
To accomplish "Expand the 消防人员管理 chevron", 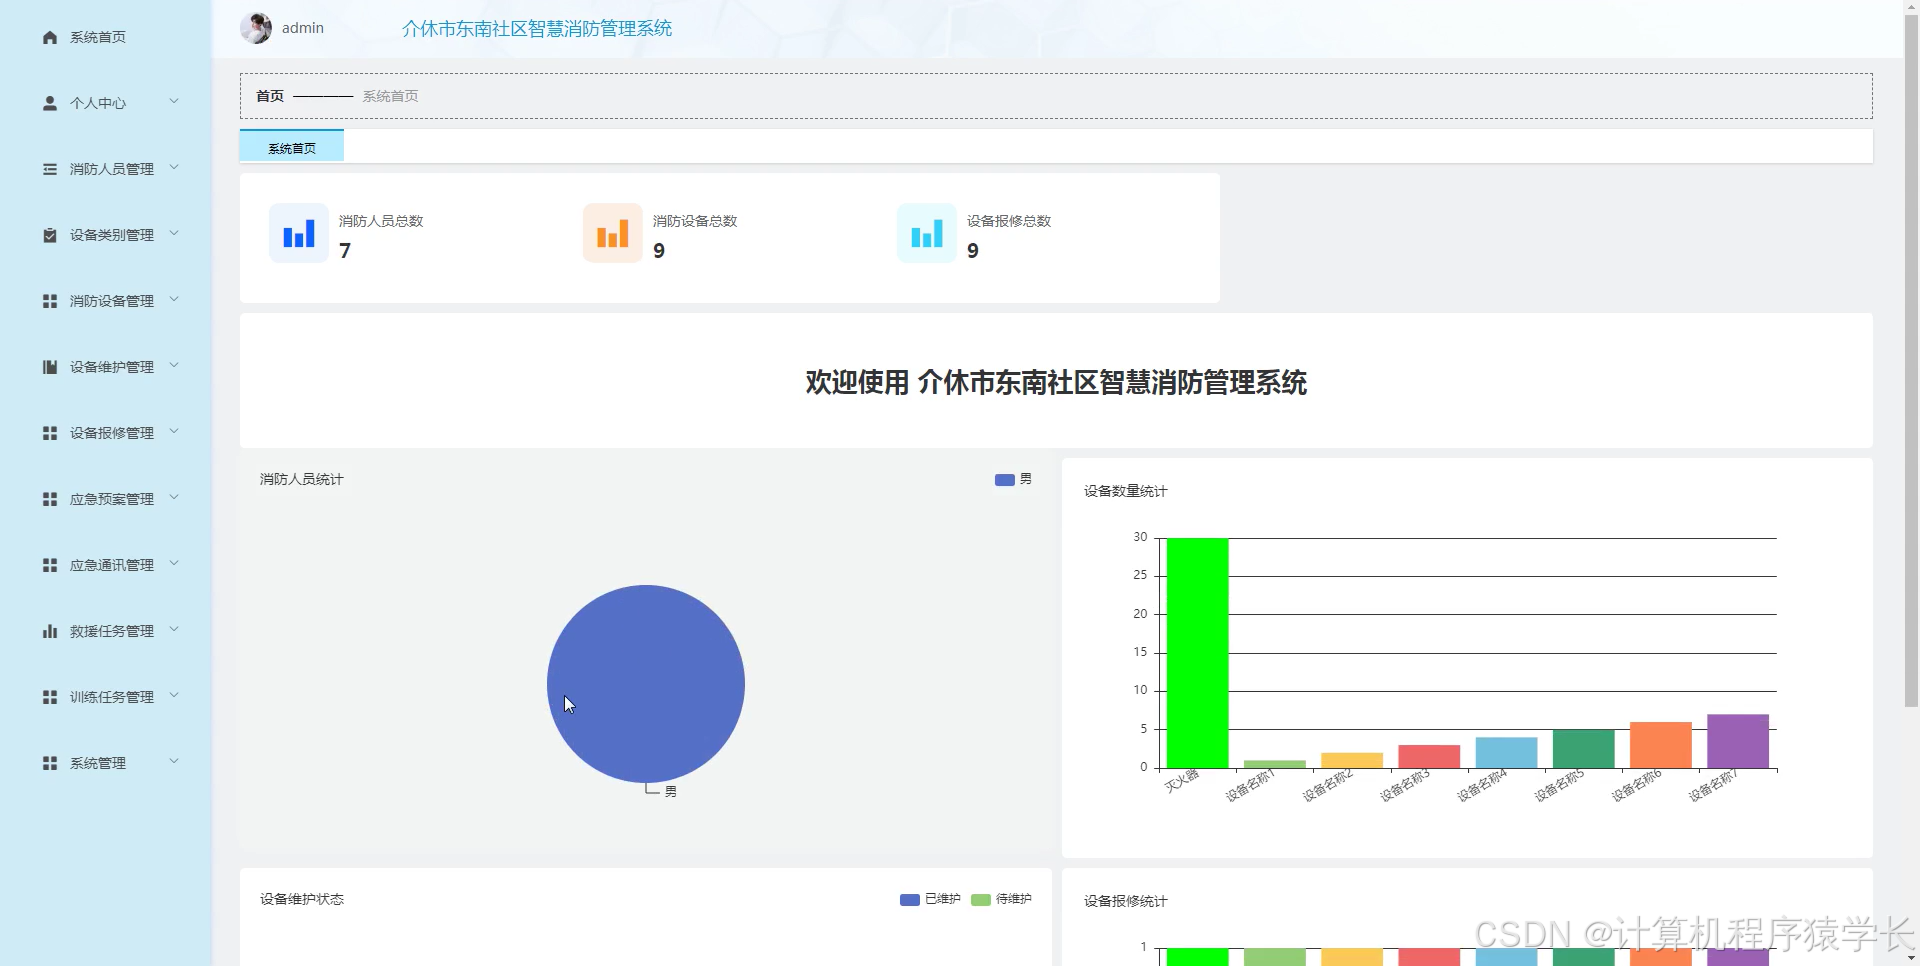I will tap(174, 168).
